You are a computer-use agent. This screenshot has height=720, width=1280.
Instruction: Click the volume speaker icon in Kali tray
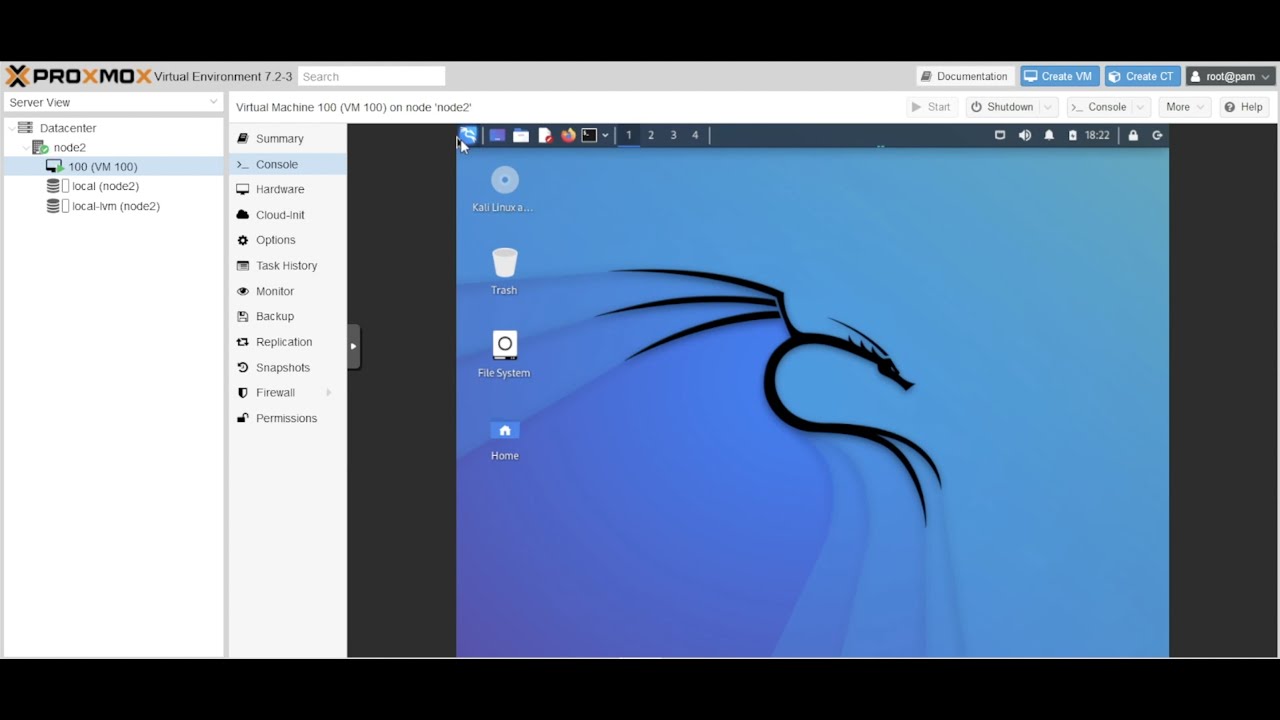1024,135
